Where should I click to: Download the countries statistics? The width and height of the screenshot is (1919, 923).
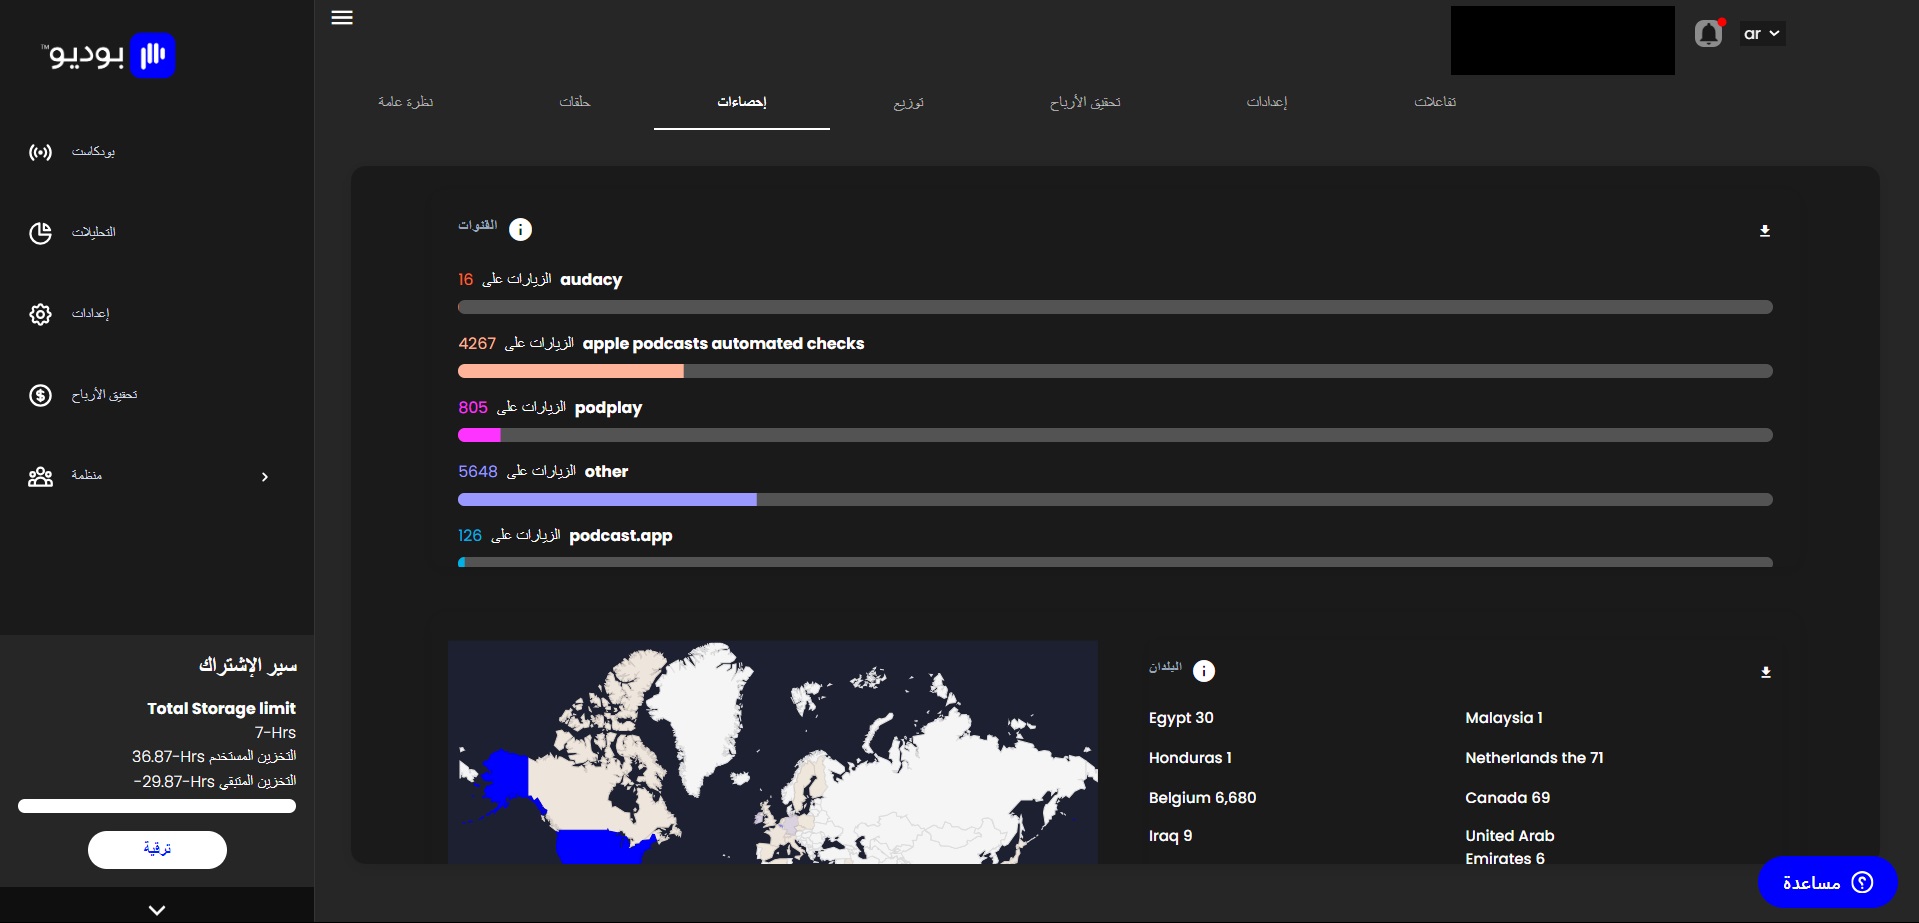1766,672
